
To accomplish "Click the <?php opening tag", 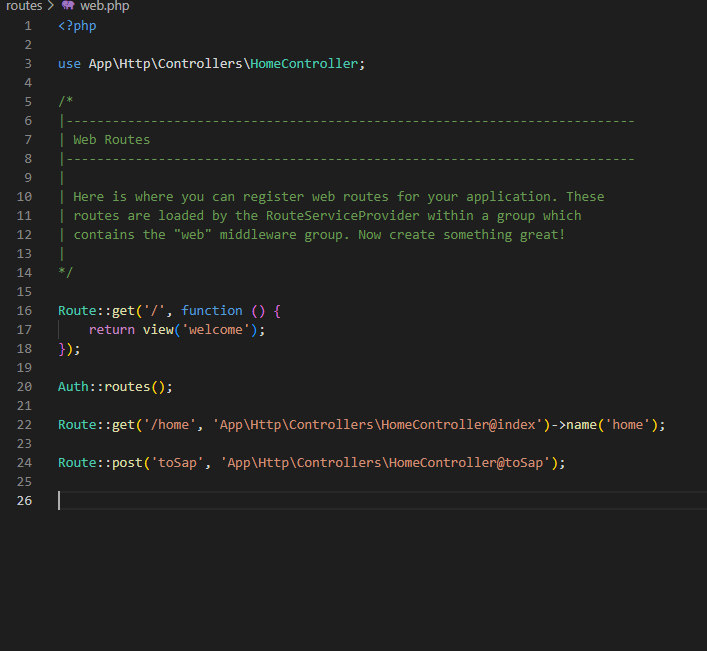I will (77, 26).
